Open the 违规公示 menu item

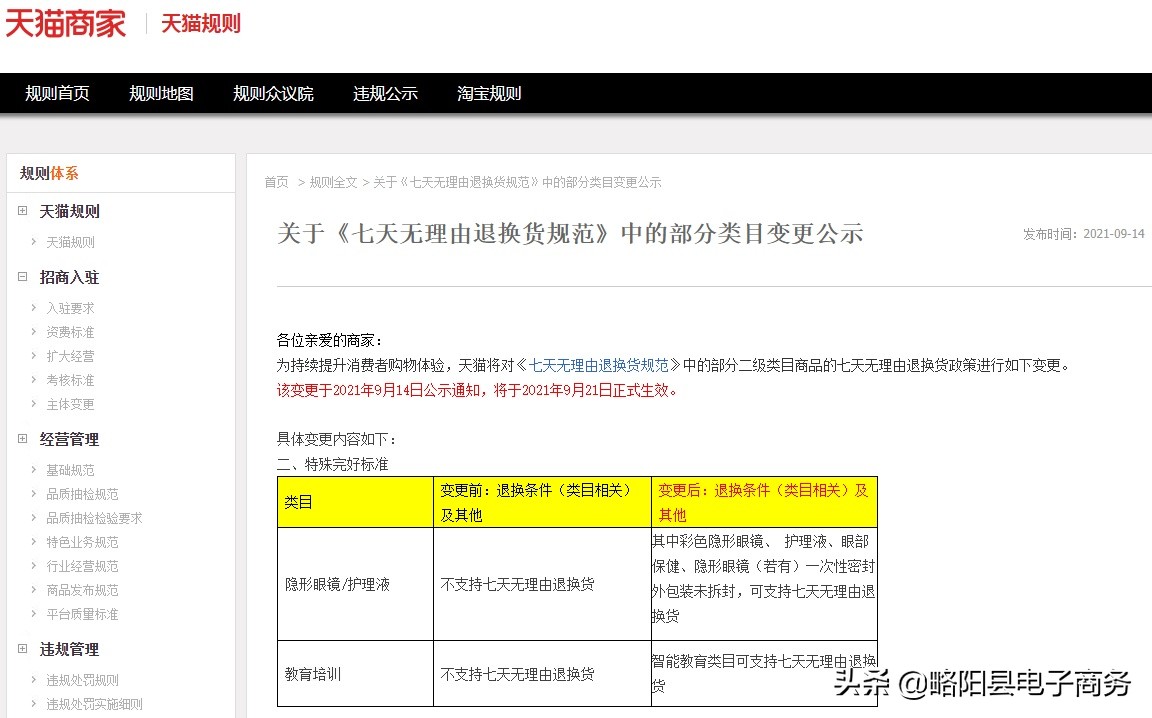point(385,93)
